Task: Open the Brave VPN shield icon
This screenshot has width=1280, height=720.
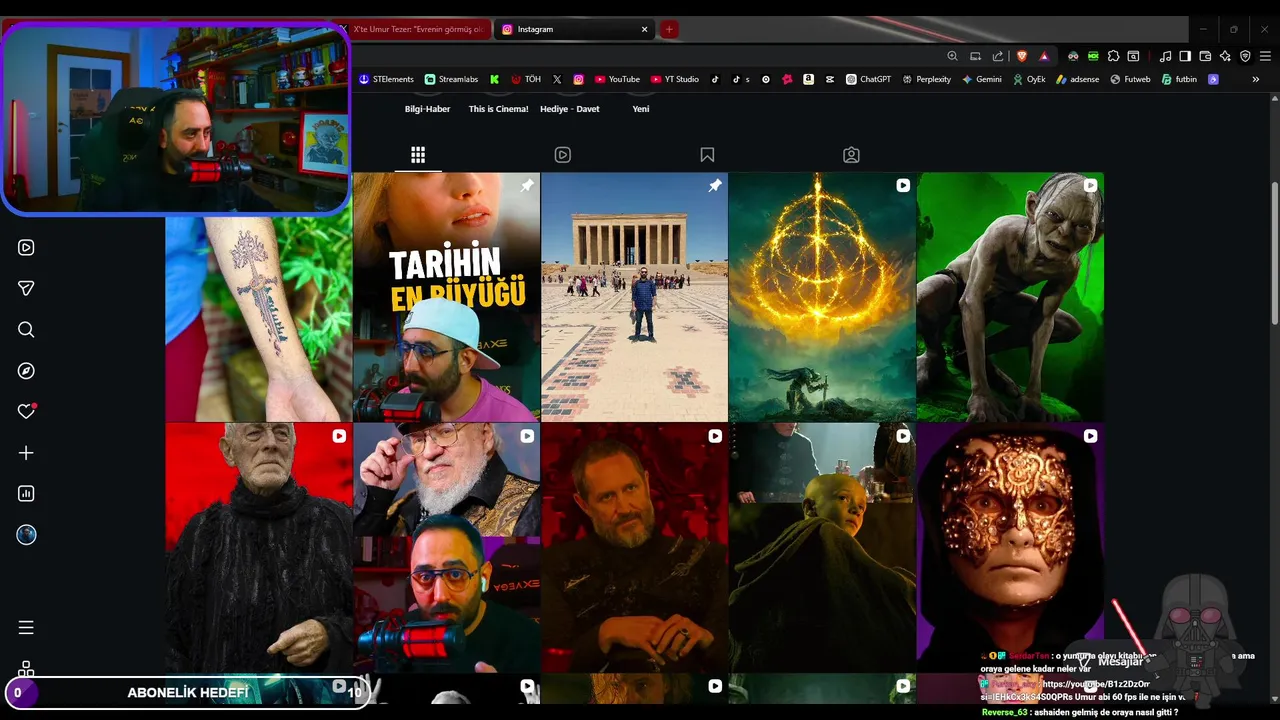Action: tap(1245, 56)
